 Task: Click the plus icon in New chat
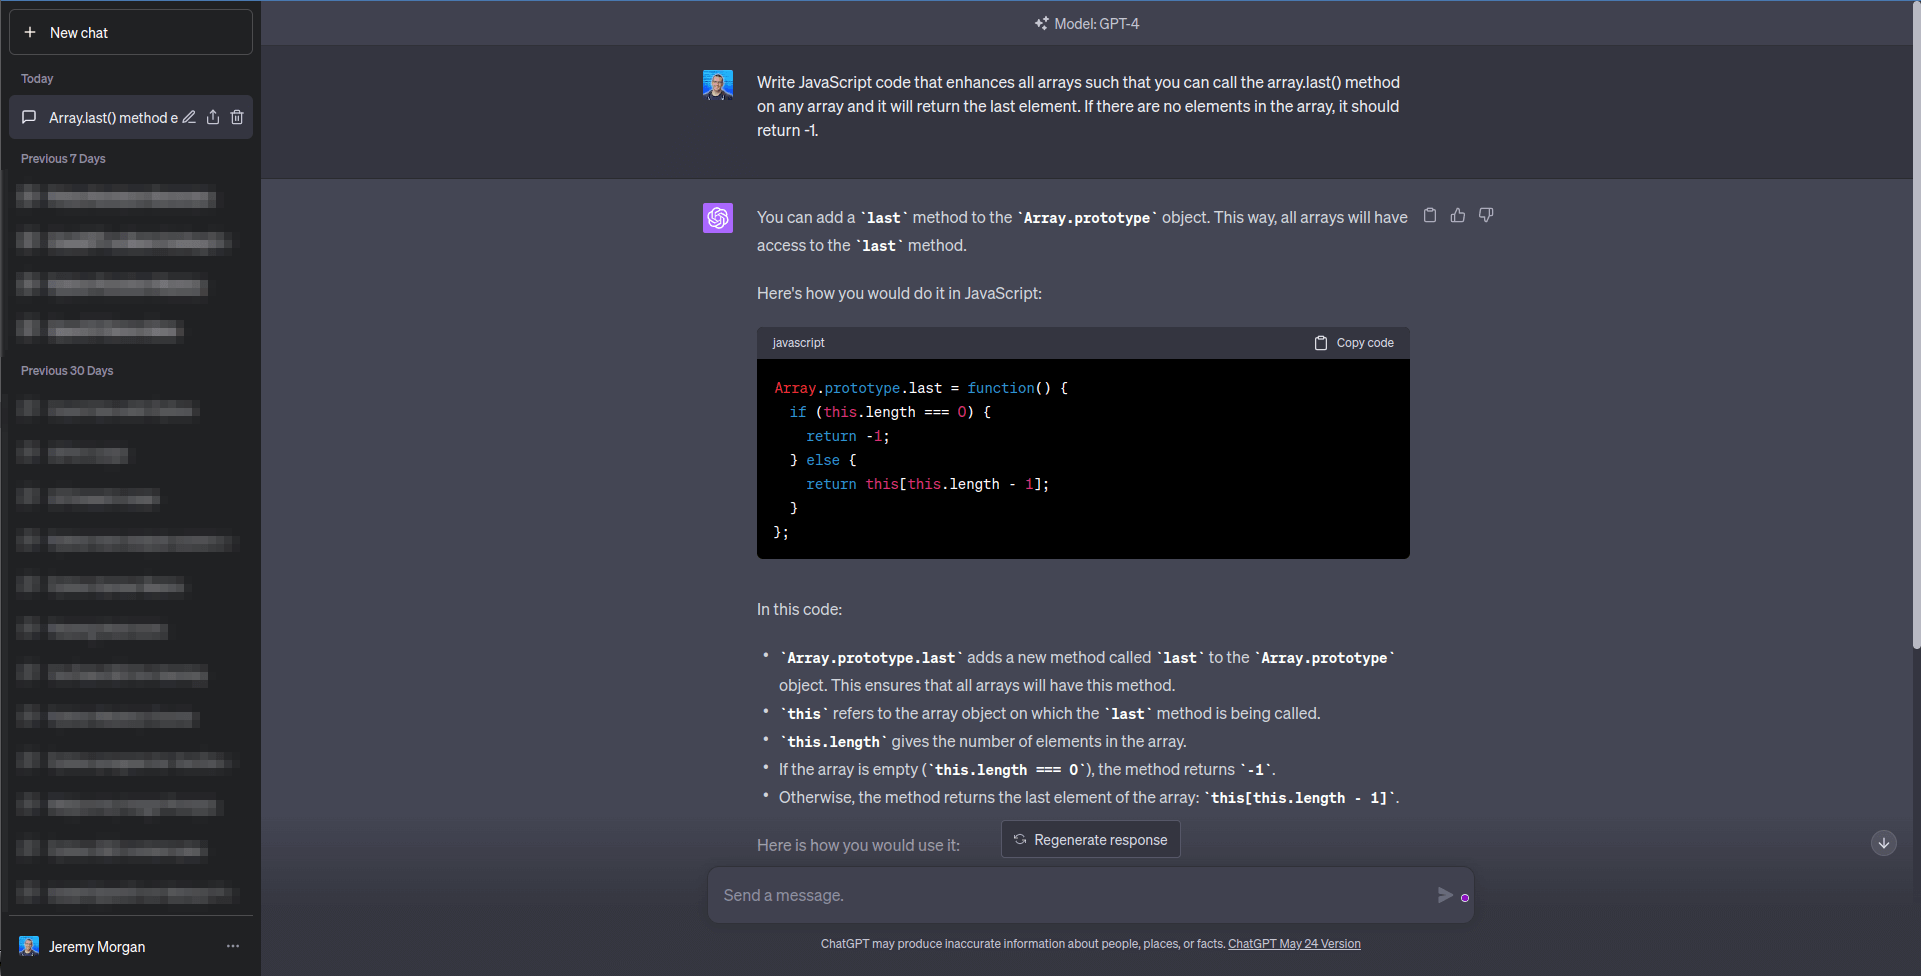(x=30, y=32)
